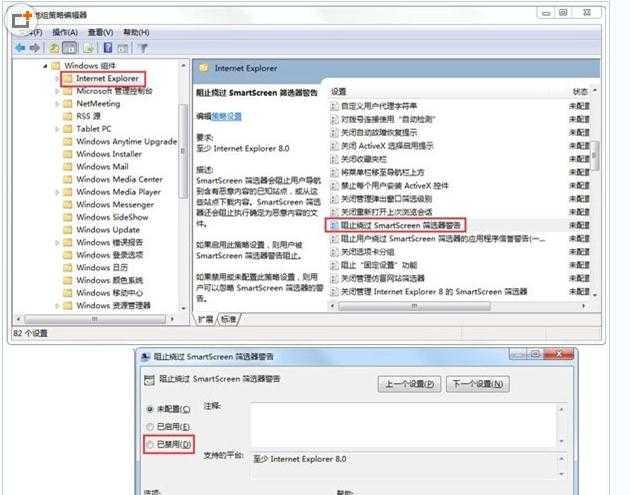Image resolution: width=630 pixels, height=495 pixels.
Task: Switch to the 标准 tab
Action: click(x=229, y=319)
